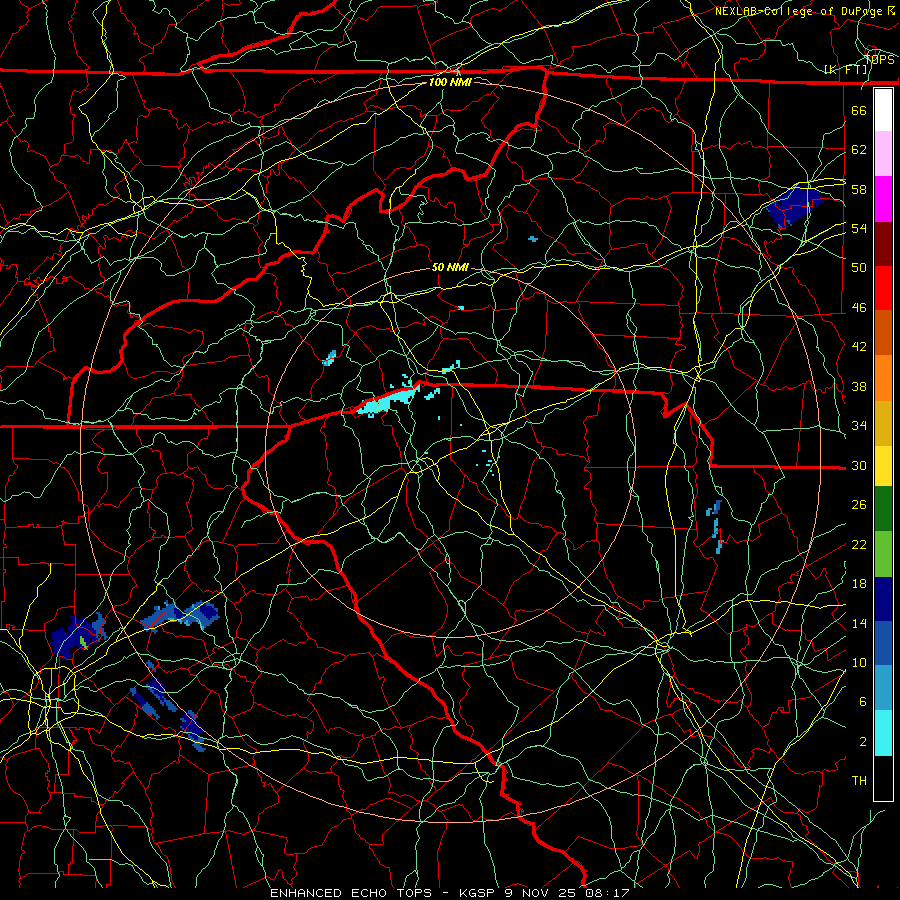The height and width of the screenshot is (900, 900).
Task: Click the '08:17' timestamp in the footer
Action: (607, 893)
